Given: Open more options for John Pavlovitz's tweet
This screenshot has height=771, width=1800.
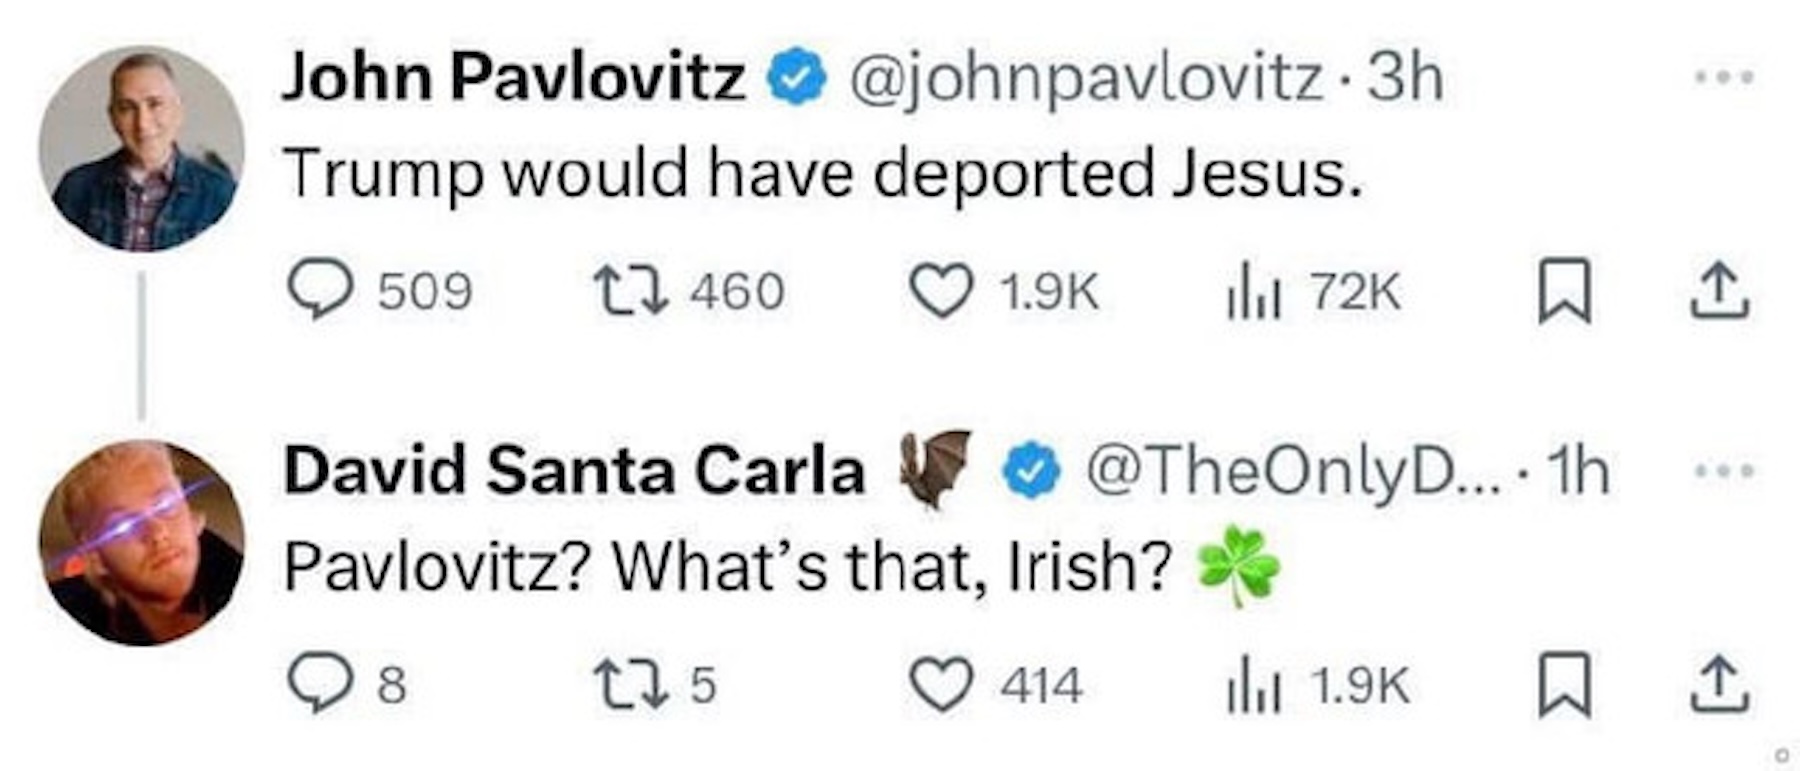Looking at the screenshot, I should (1724, 77).
